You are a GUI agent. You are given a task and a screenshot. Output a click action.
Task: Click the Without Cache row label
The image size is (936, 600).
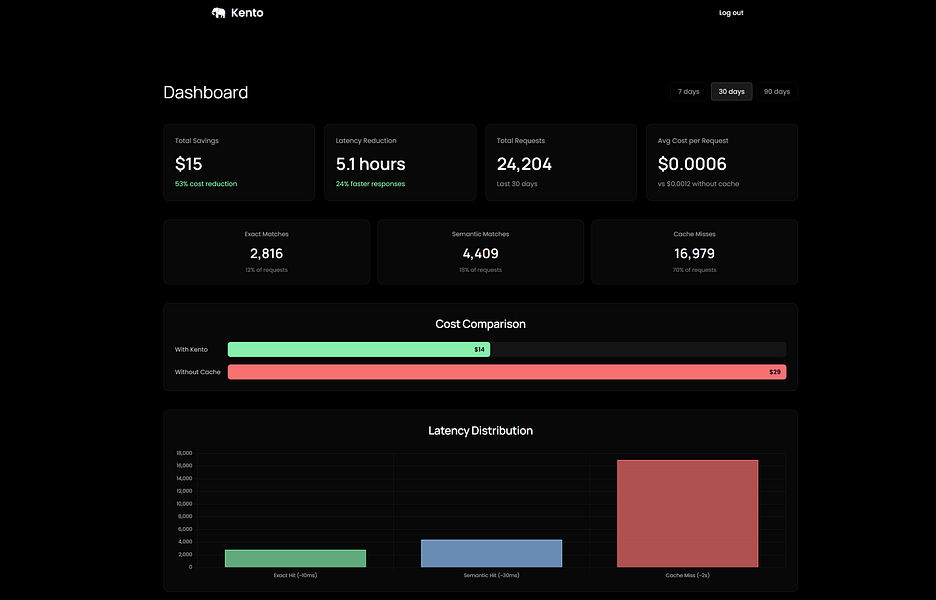(198, 372)
